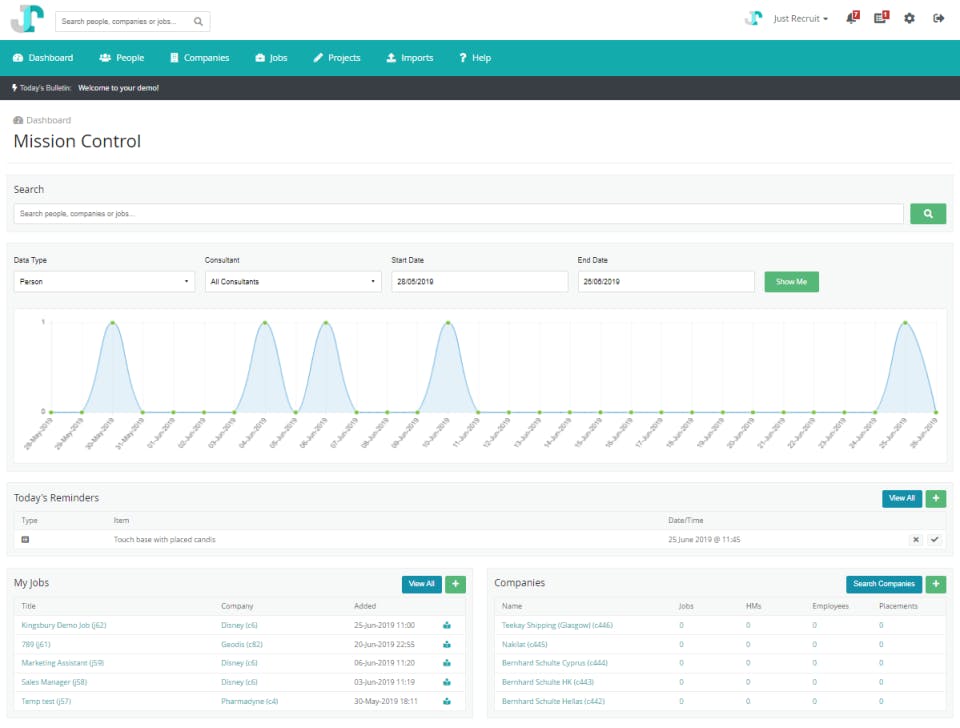
Task: Add a new job with green plus
Action: [x=455, y=584]
